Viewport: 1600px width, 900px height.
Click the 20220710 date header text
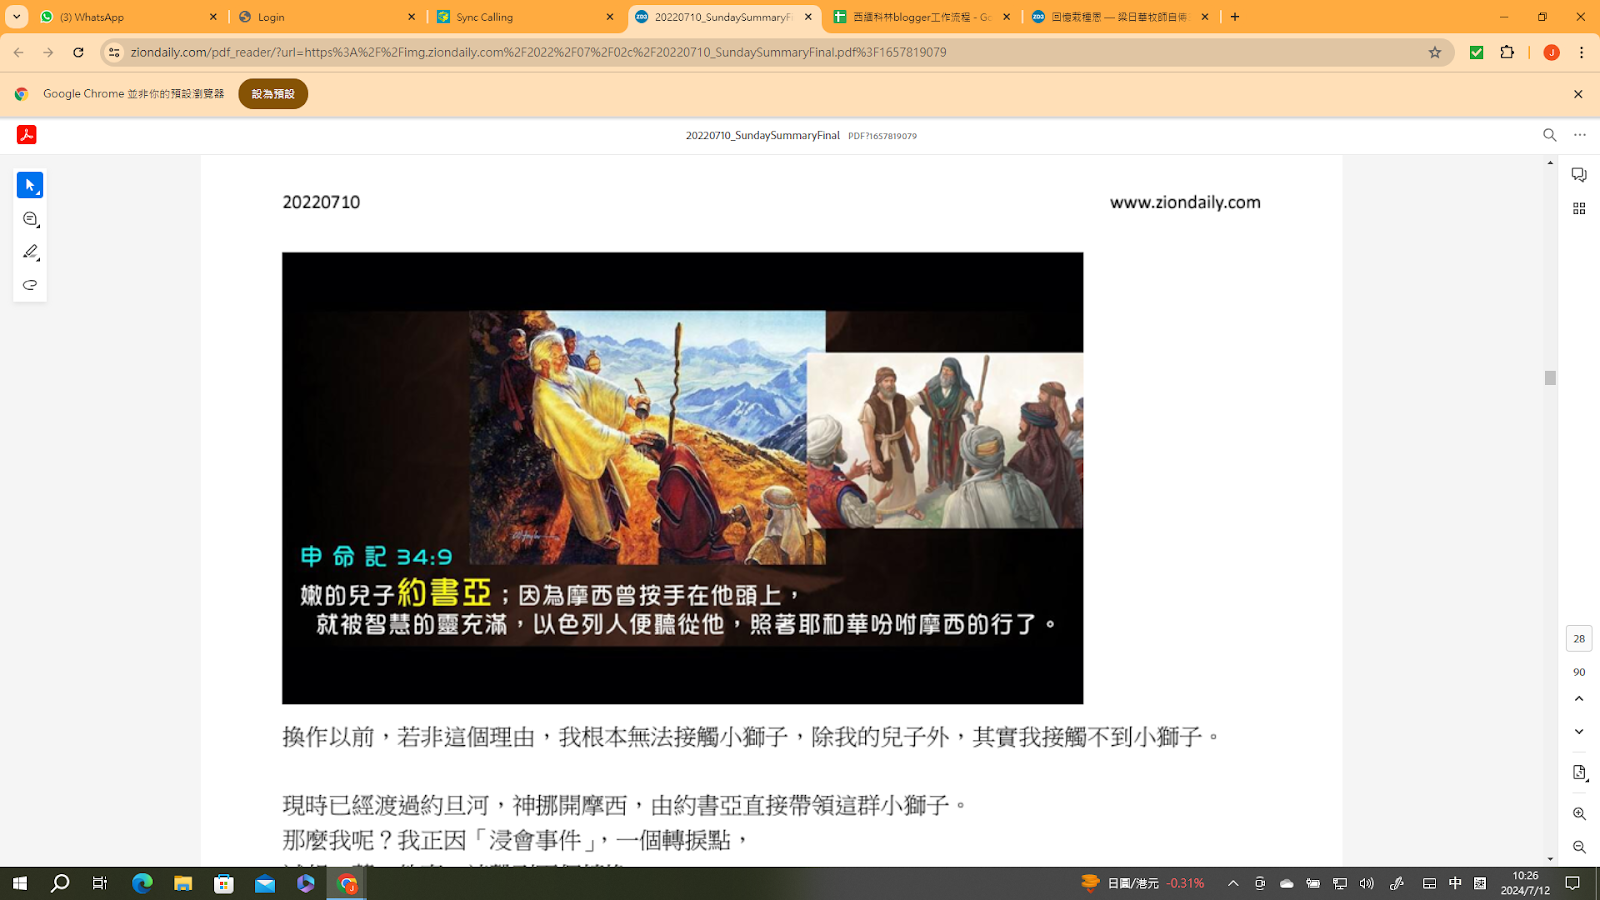click(x=321, y=202)
